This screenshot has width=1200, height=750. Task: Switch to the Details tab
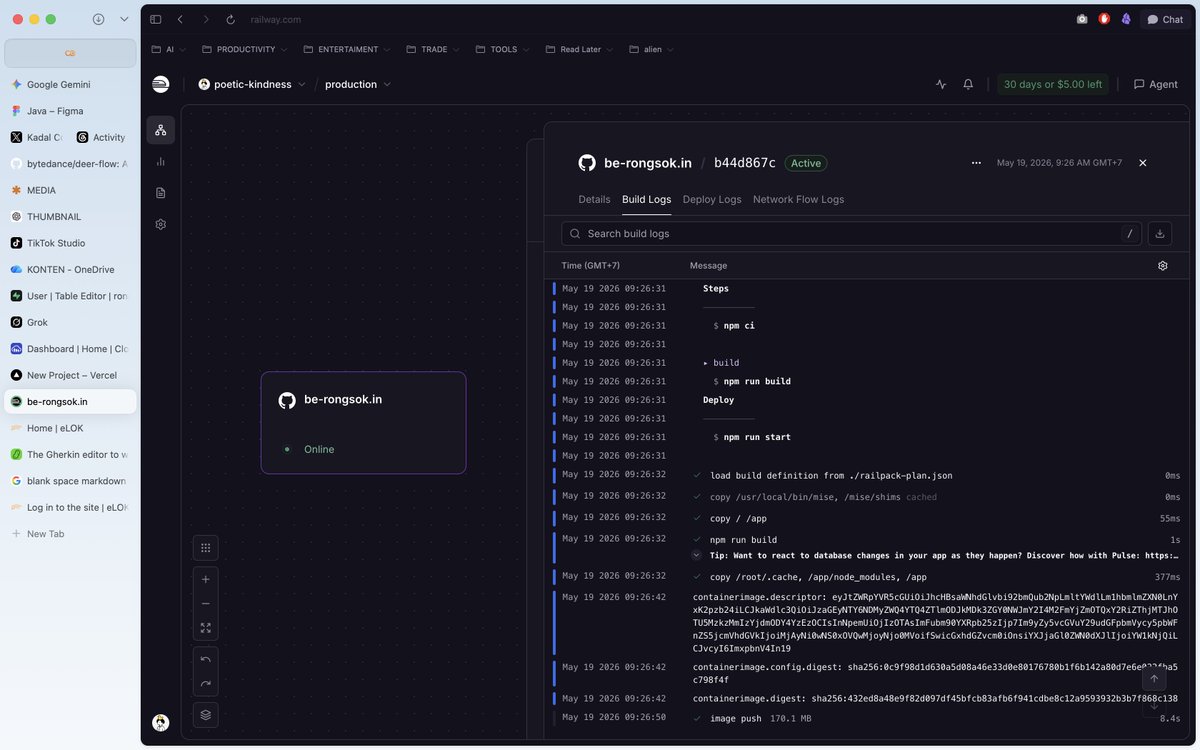[594, 199]
